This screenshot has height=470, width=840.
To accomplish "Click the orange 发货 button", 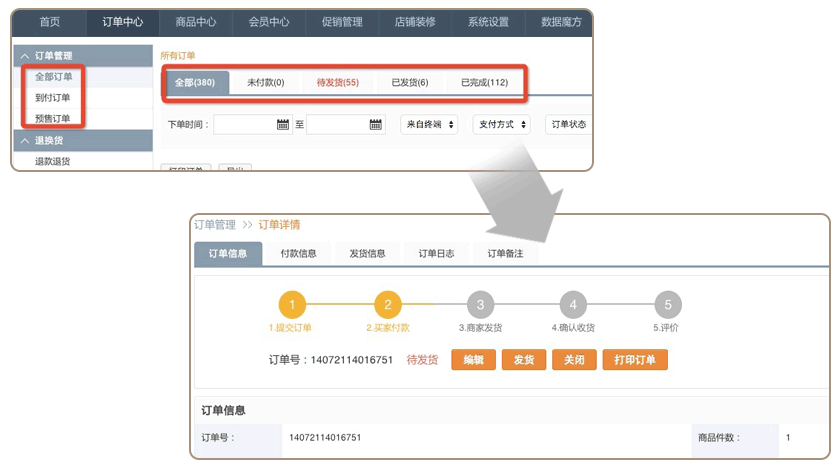I will tap(523, 360).
